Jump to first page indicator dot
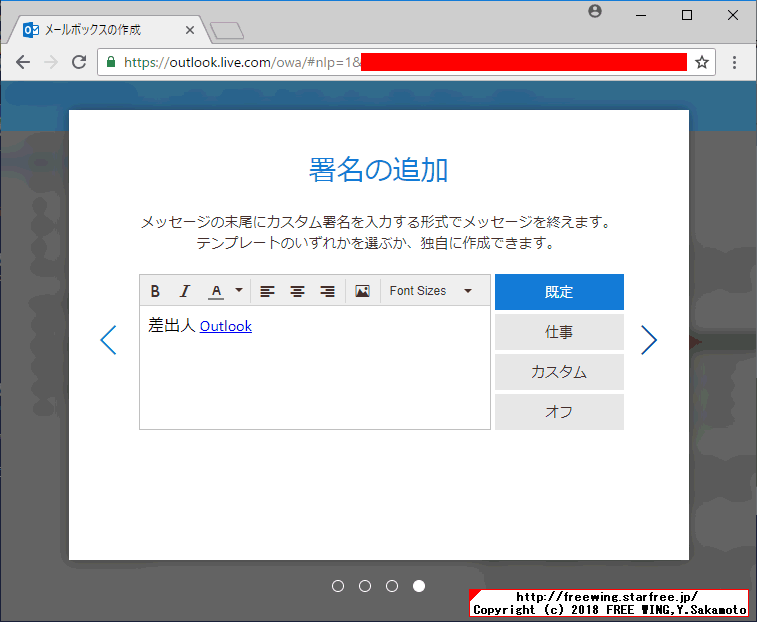This screenshot has height=622, width=757. click(338, 586)
